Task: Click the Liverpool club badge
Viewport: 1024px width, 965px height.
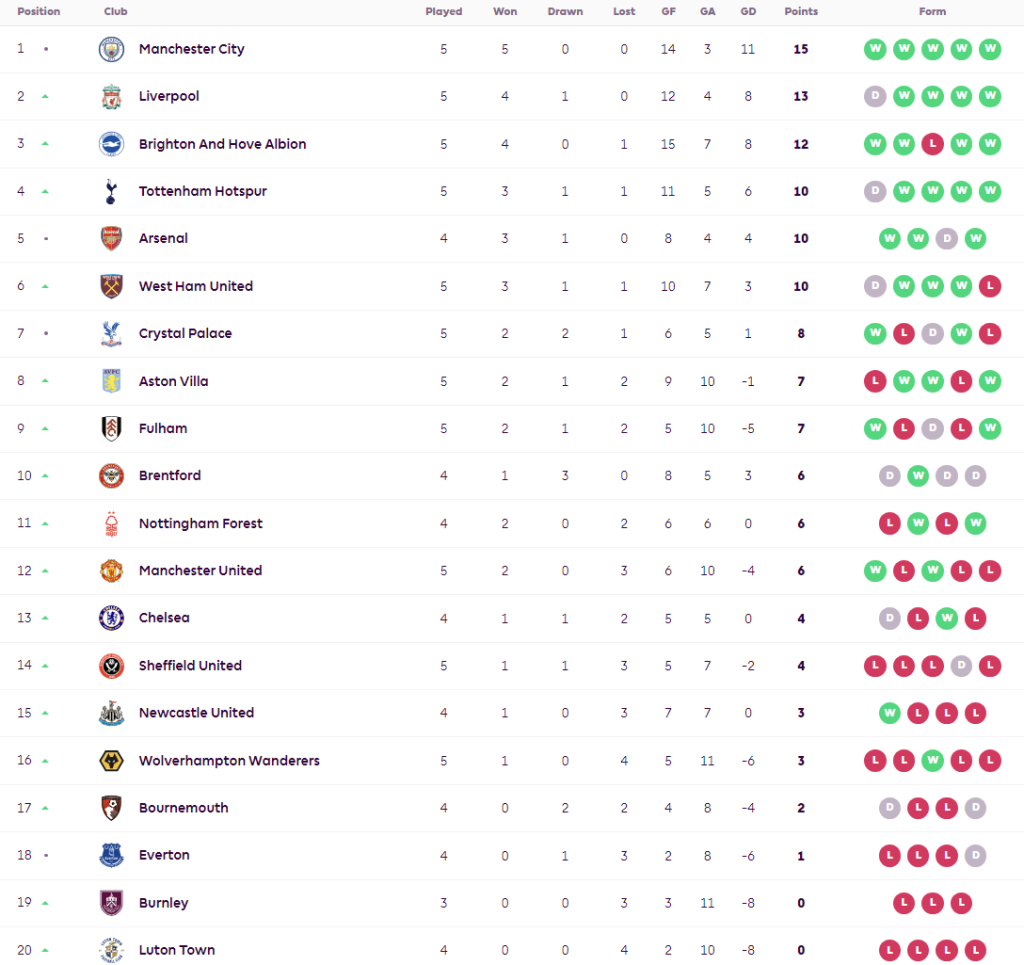Action: pos(111,97)
